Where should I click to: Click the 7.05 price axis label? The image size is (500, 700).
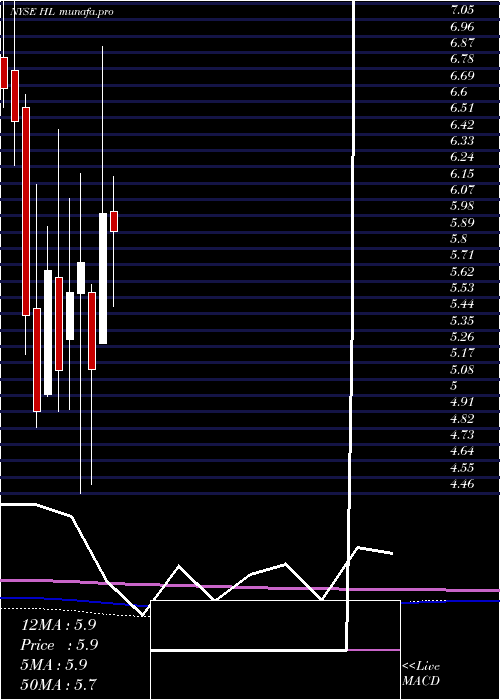pyautogui.click(x=462, y=10)
